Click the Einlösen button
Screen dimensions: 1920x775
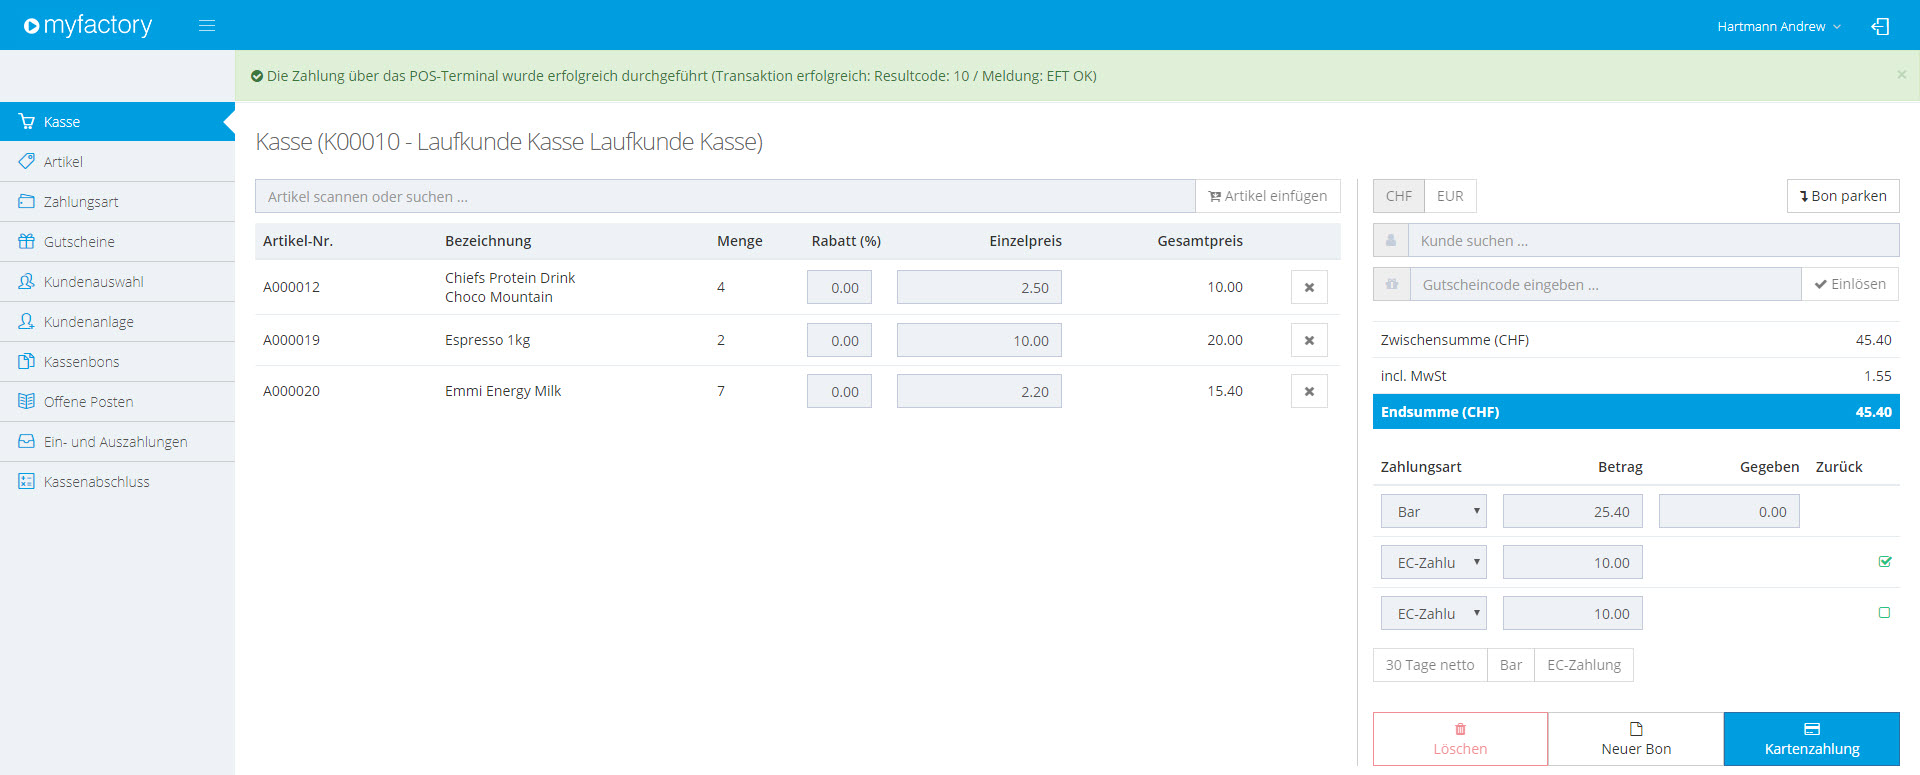[1850, 285]
